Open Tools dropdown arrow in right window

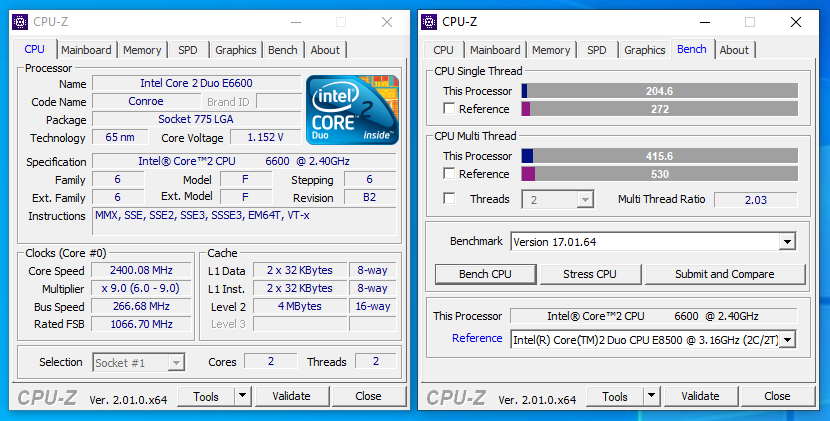(x=652, y=396)
